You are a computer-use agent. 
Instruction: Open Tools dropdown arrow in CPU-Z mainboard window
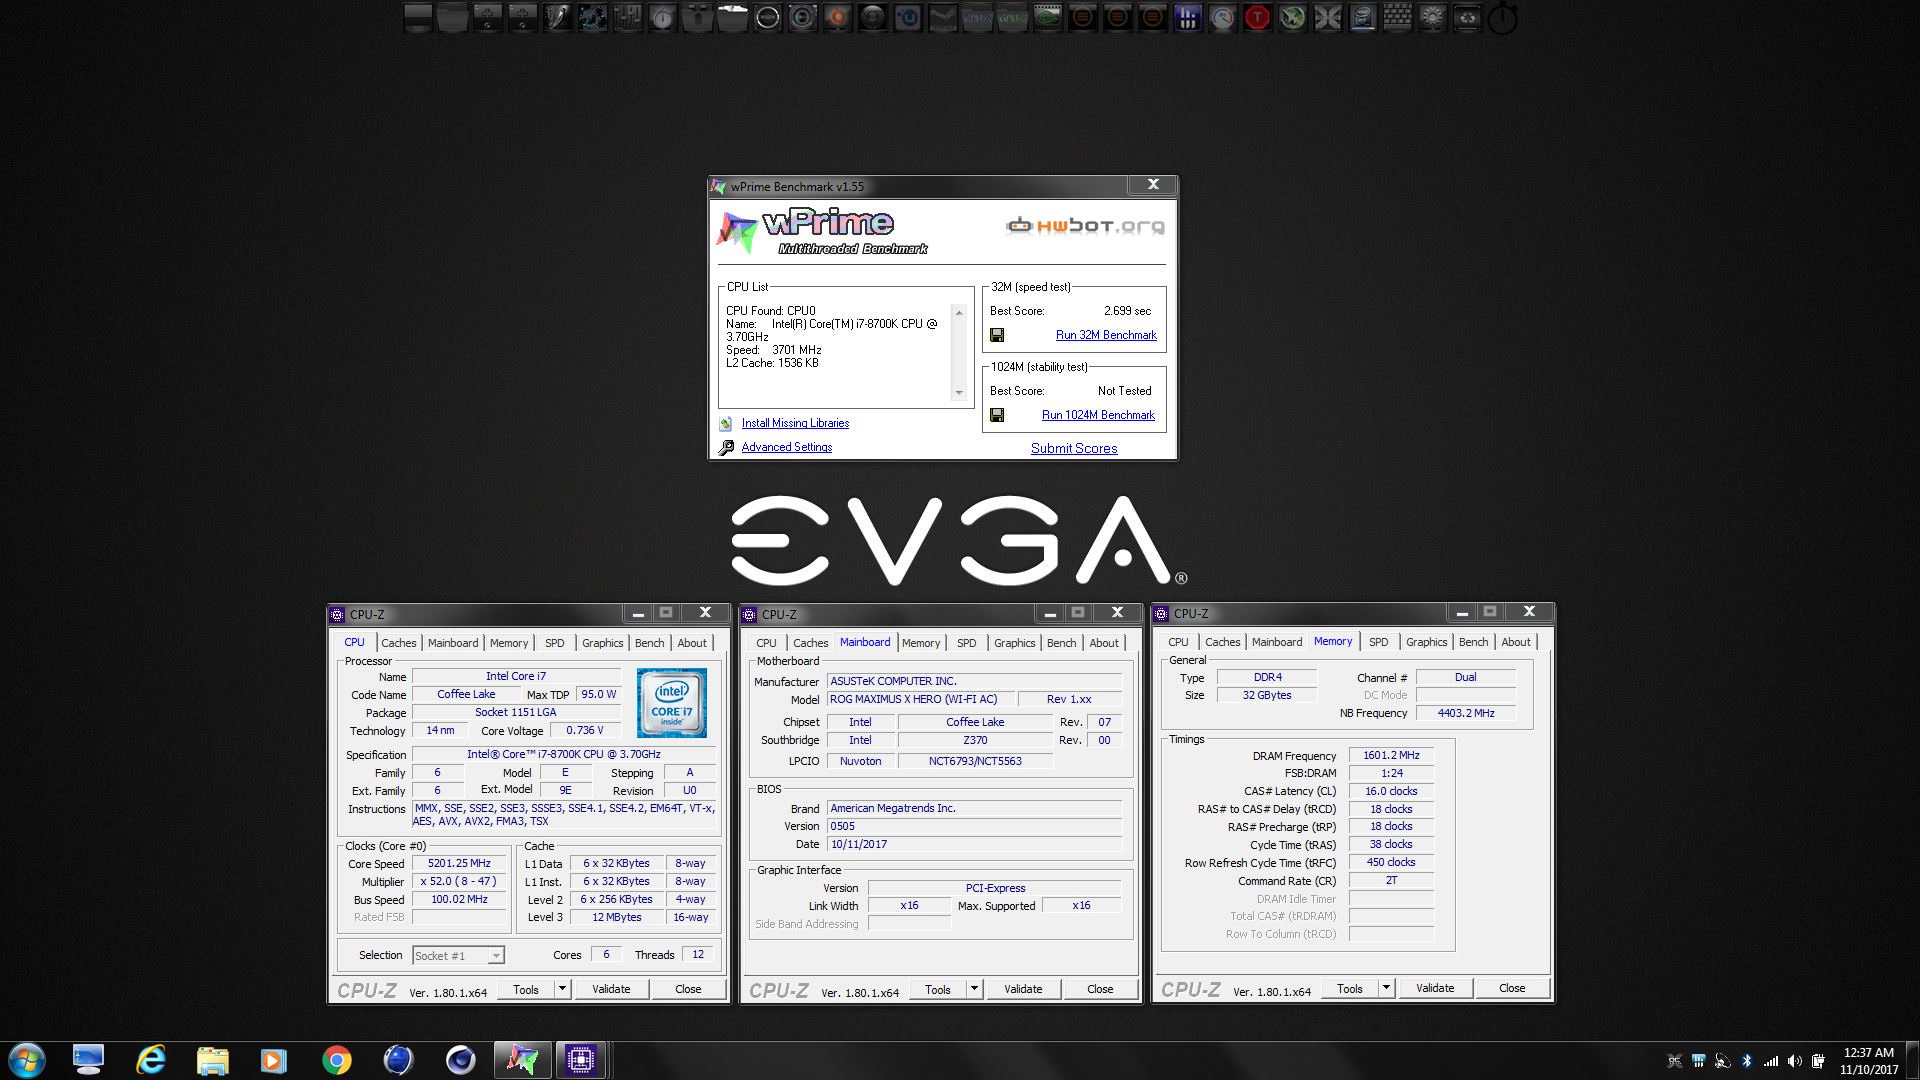(x=974, y=989)
